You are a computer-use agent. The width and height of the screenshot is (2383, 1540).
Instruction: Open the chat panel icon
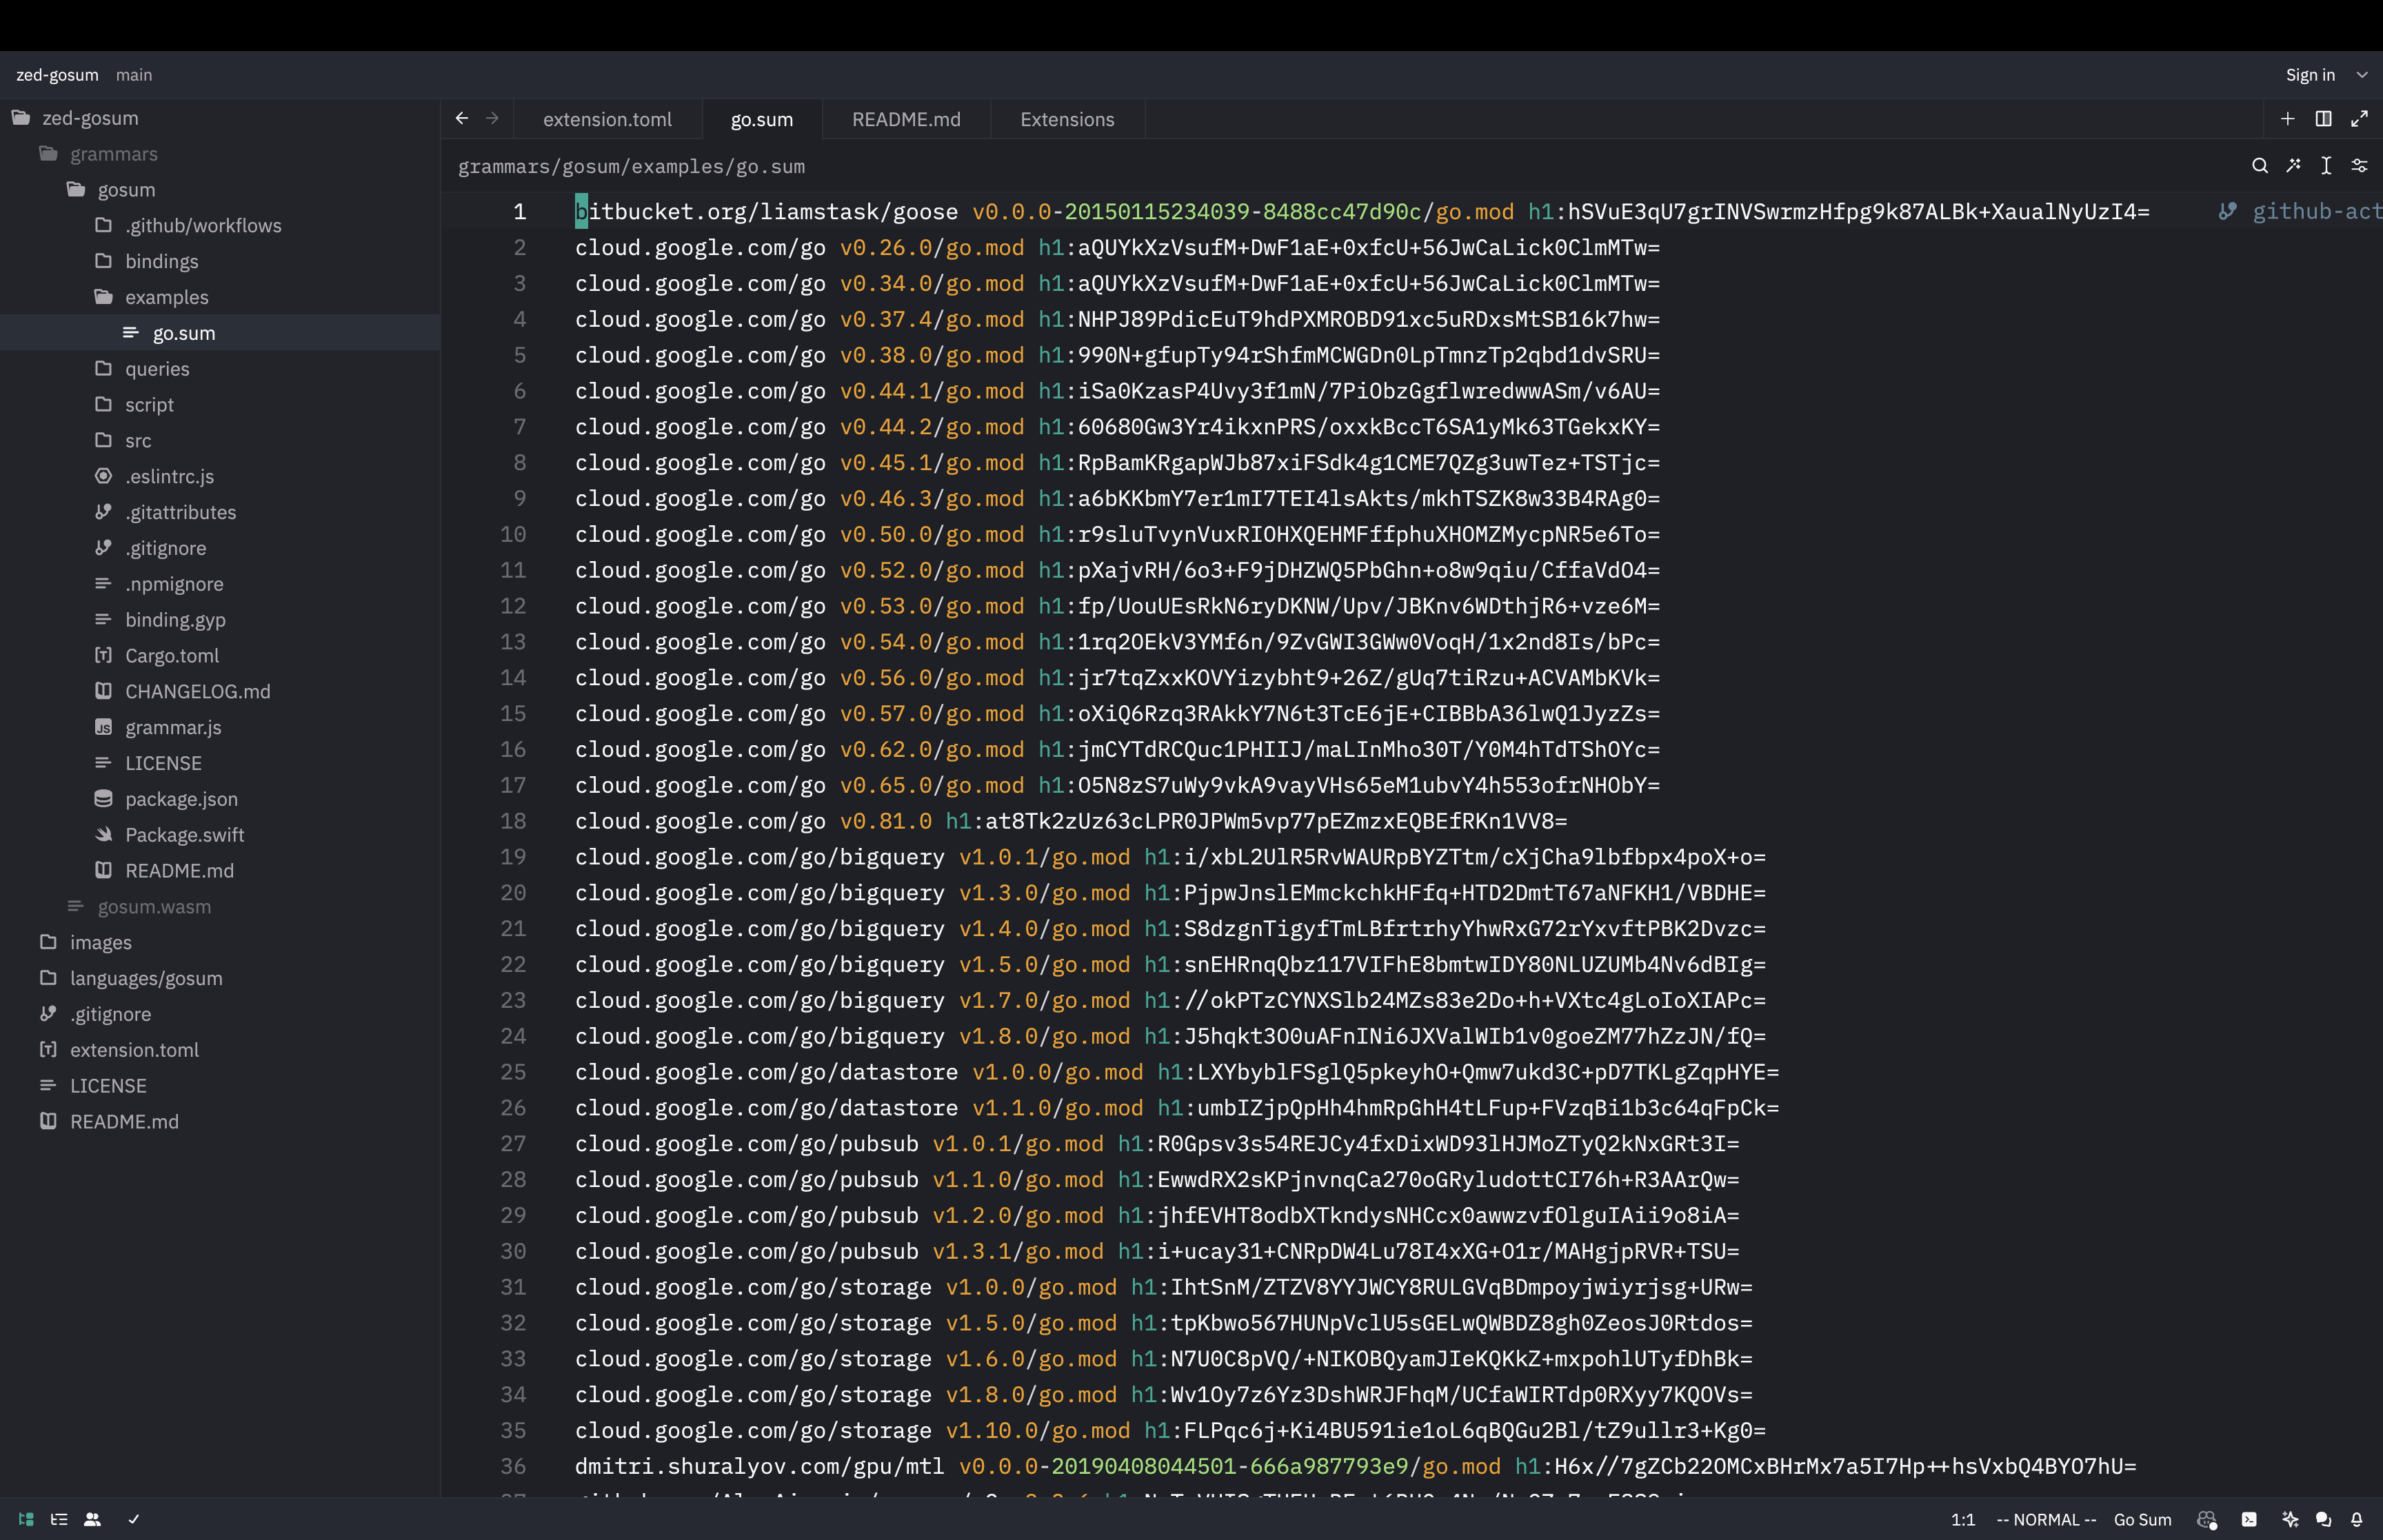[x=2323, y=1519]
